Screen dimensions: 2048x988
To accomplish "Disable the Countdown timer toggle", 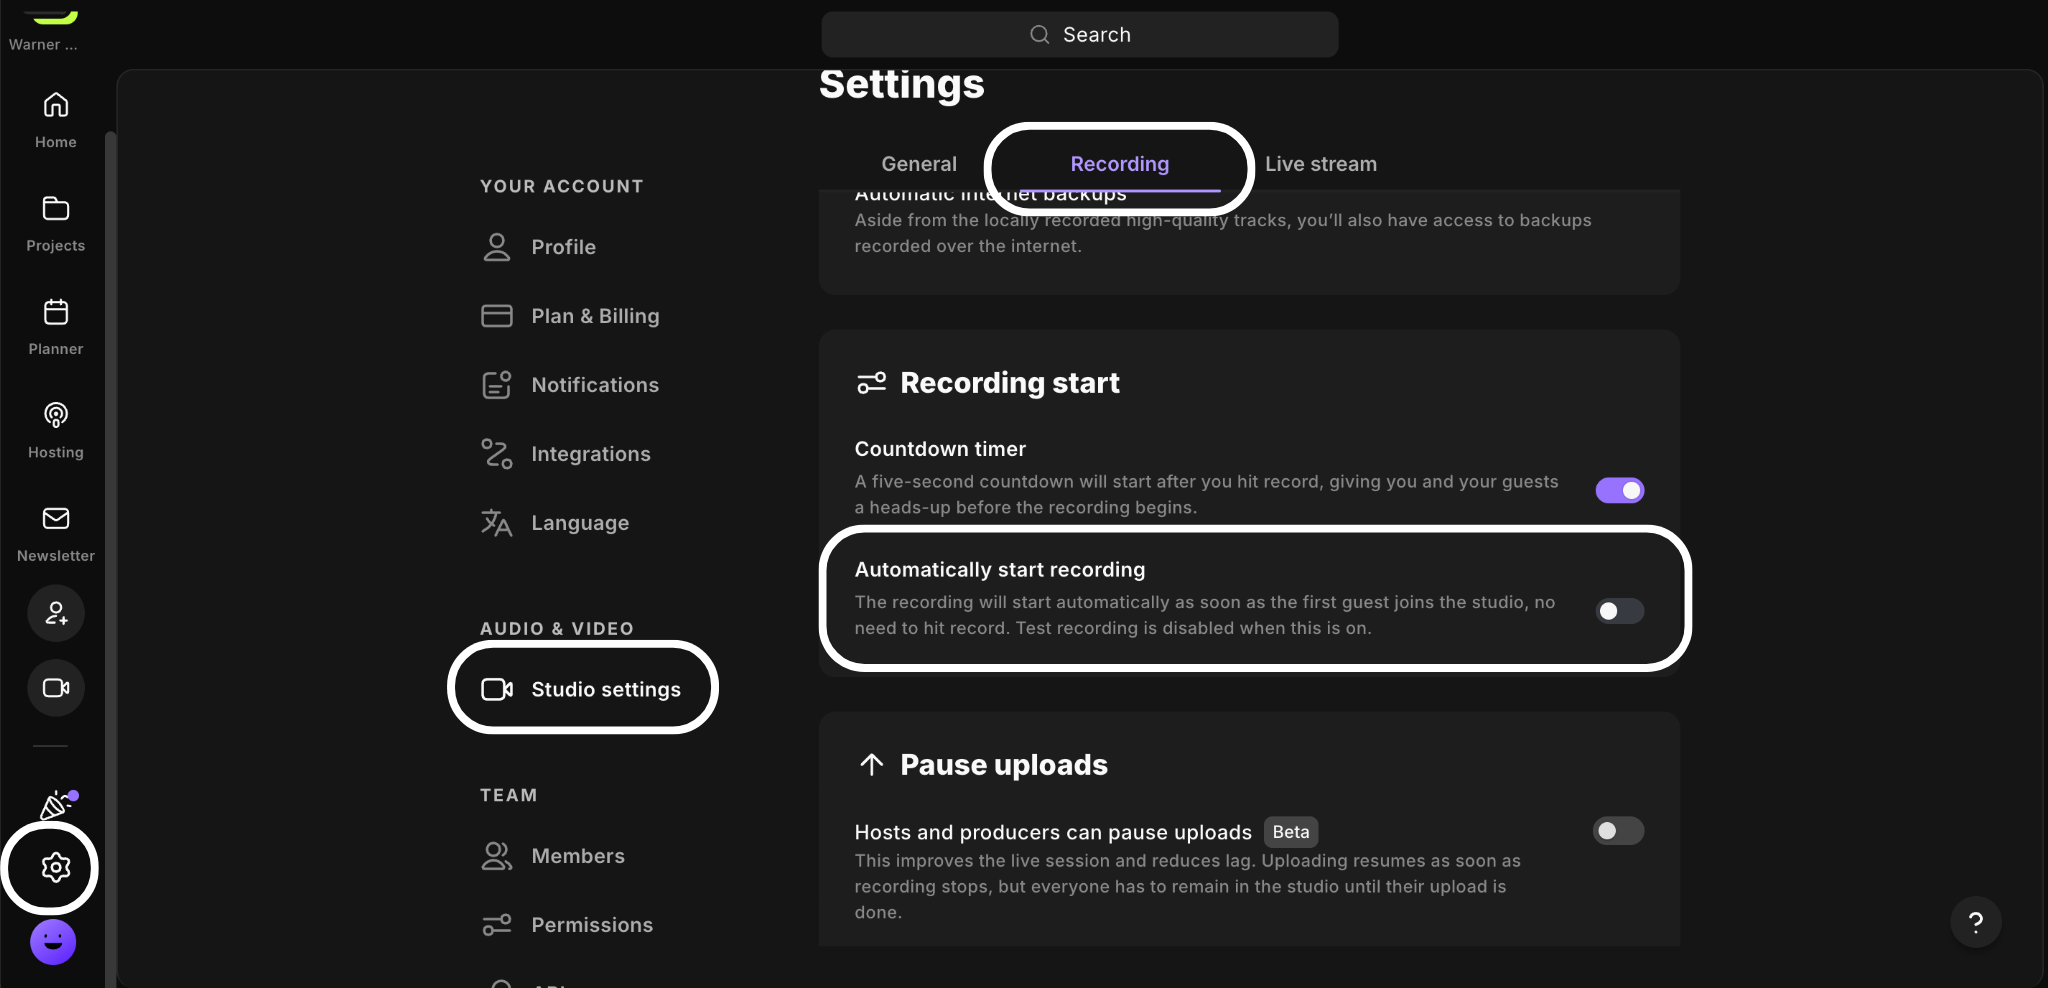I will pos(1620,490).
